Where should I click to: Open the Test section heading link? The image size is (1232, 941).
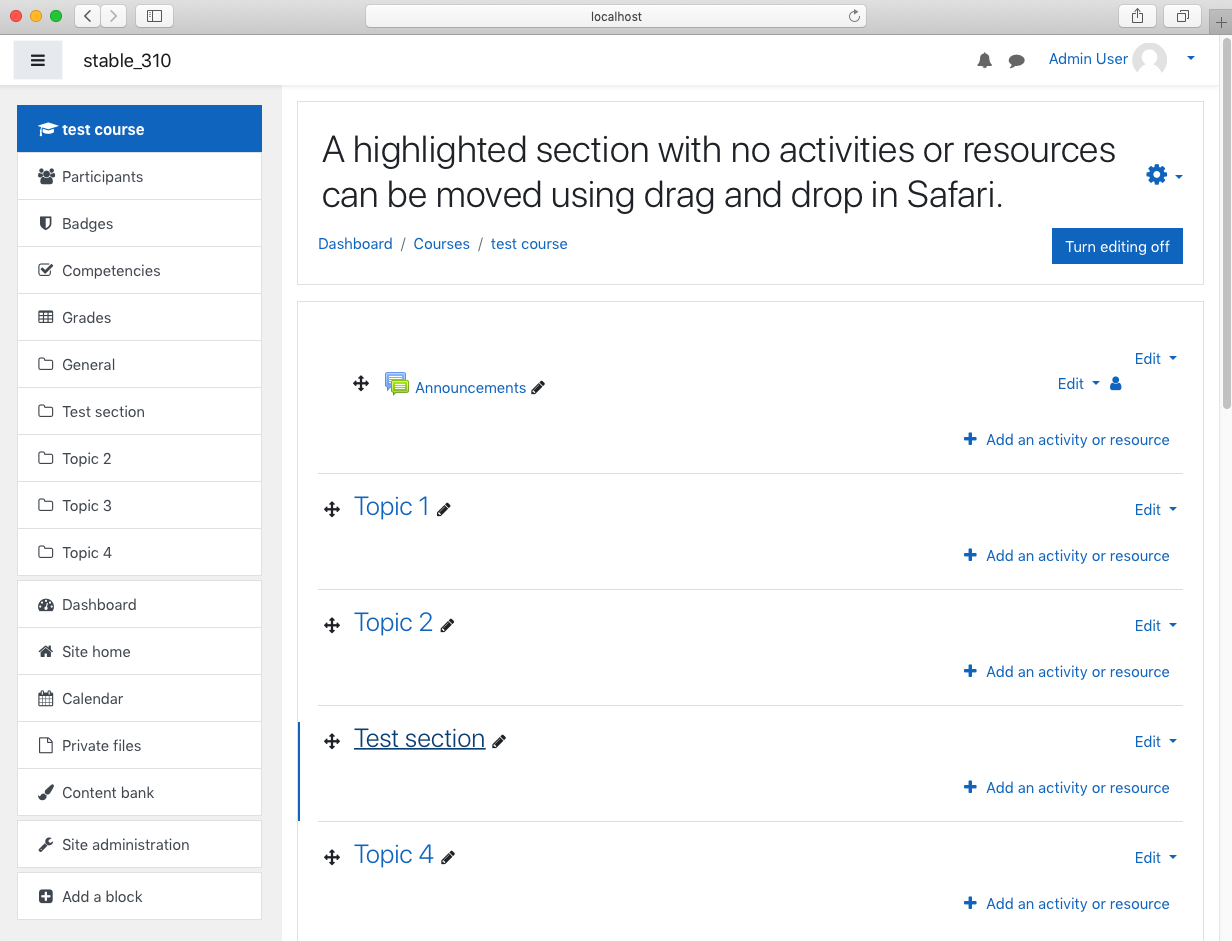point(419,739)
